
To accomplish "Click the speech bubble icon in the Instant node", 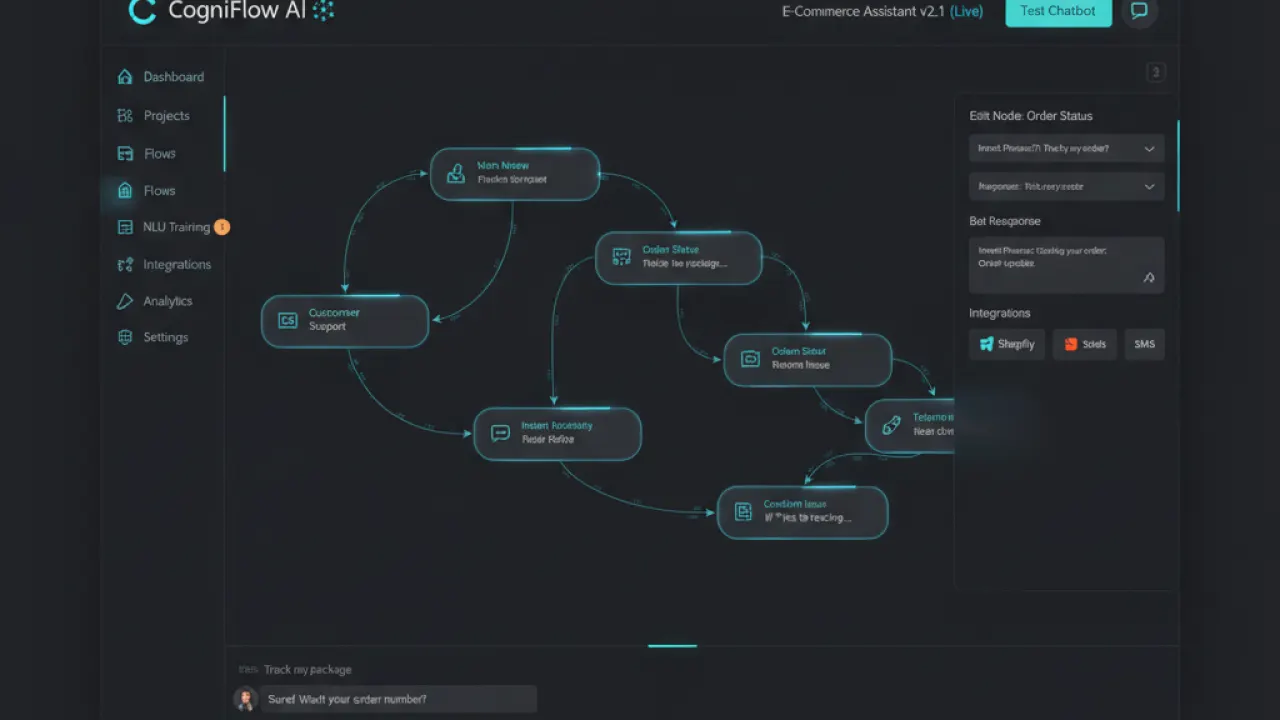I will (501, 433).
